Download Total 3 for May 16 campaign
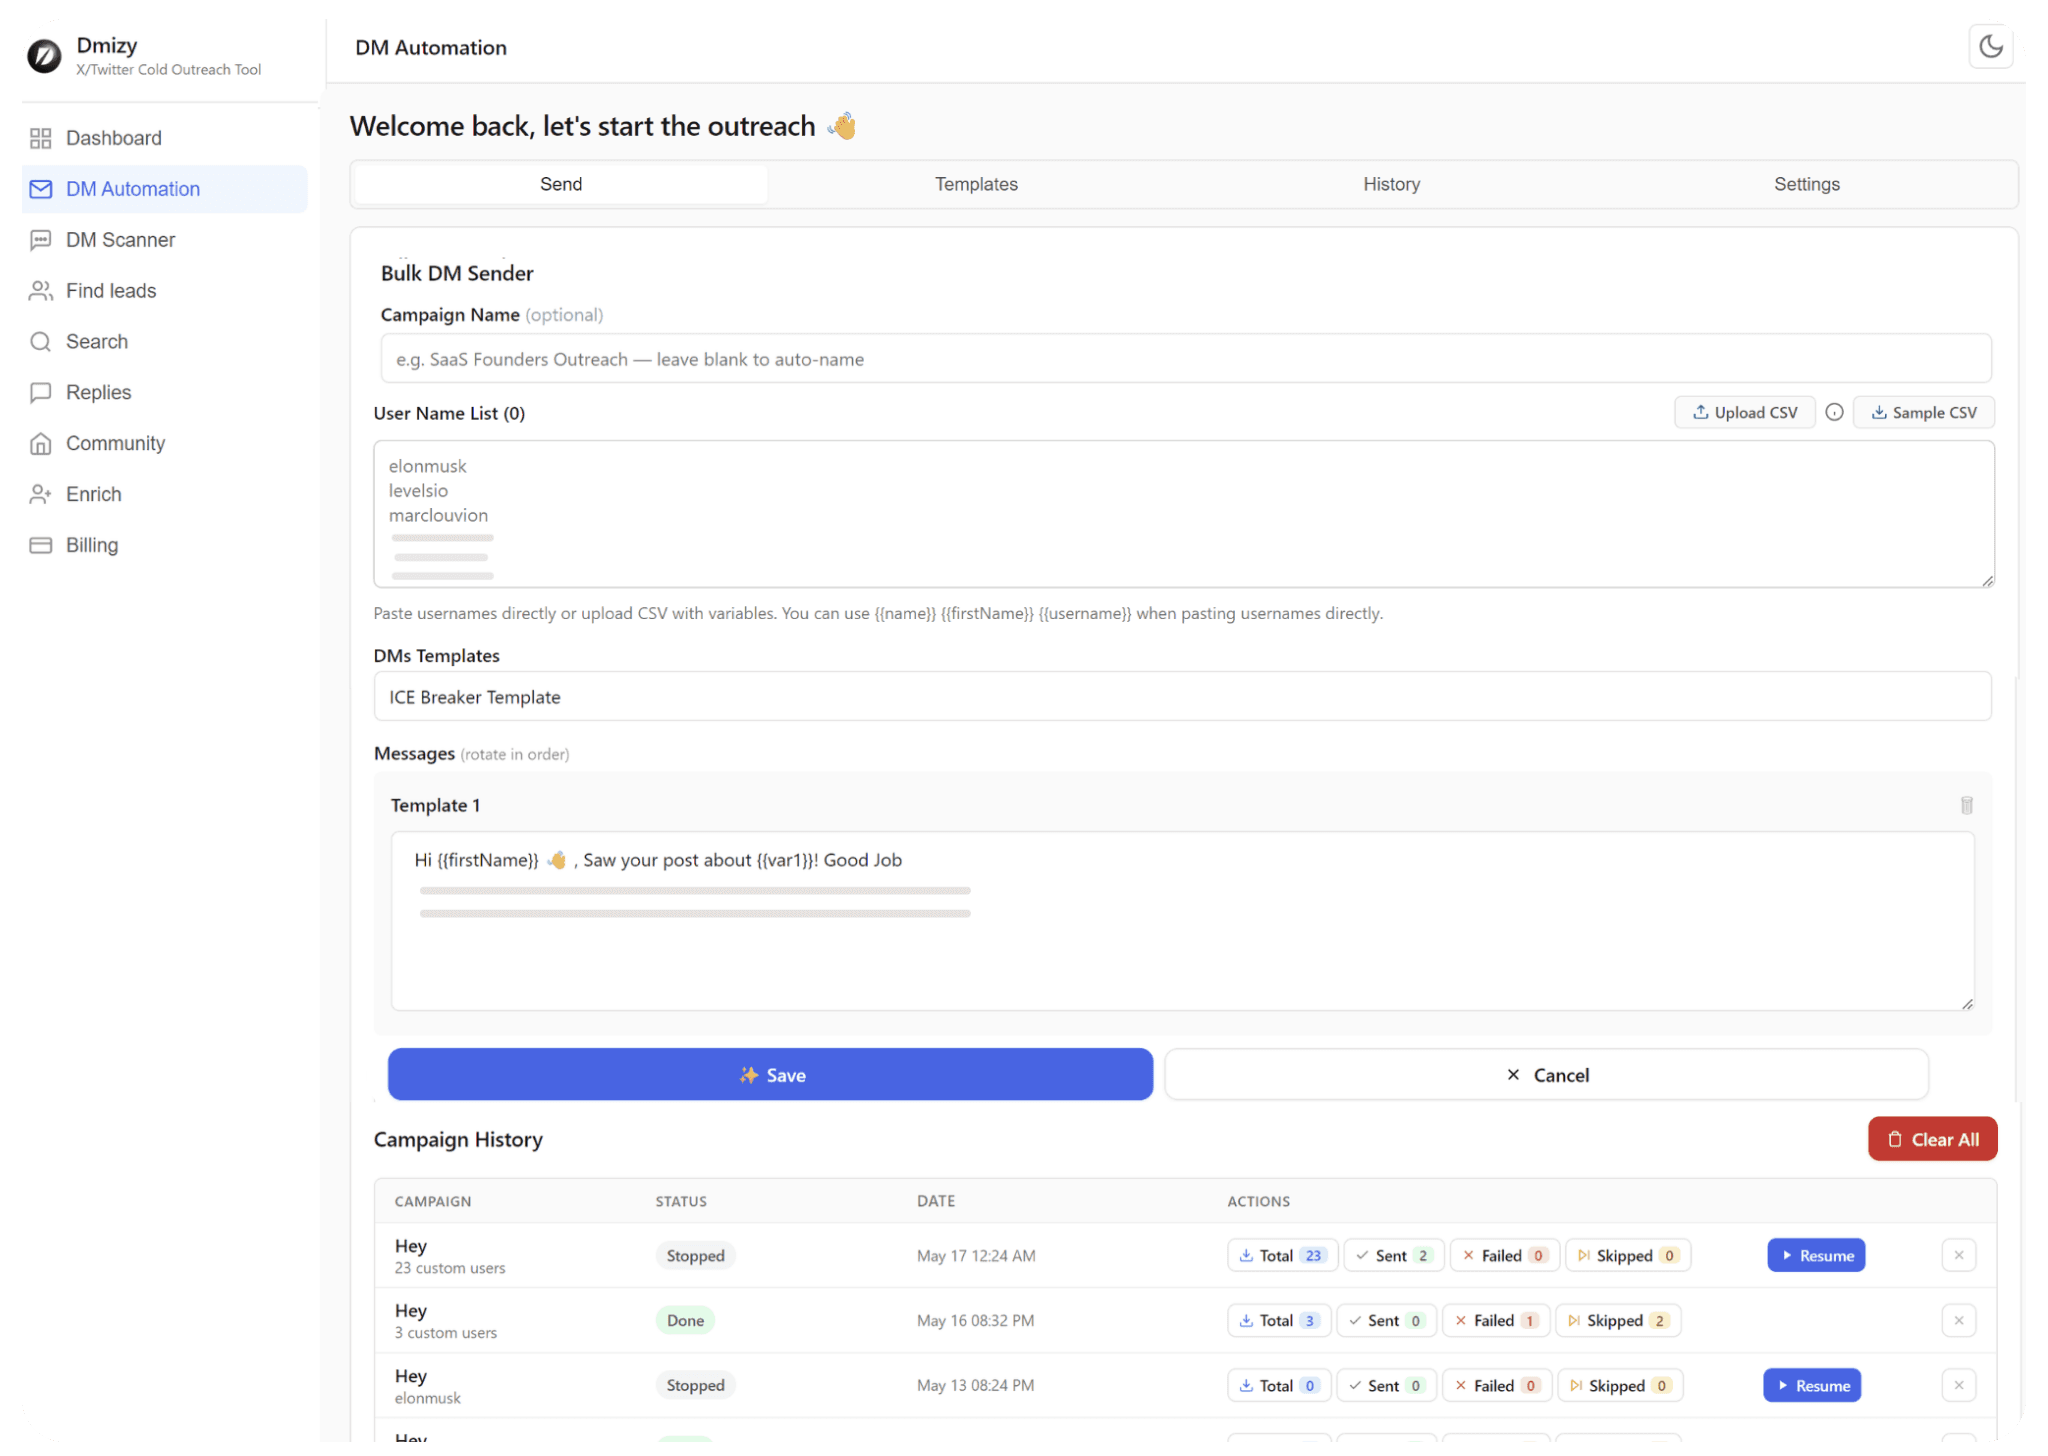Viewport: 2048px width, 1456px height. (x=1279, y=1321)
